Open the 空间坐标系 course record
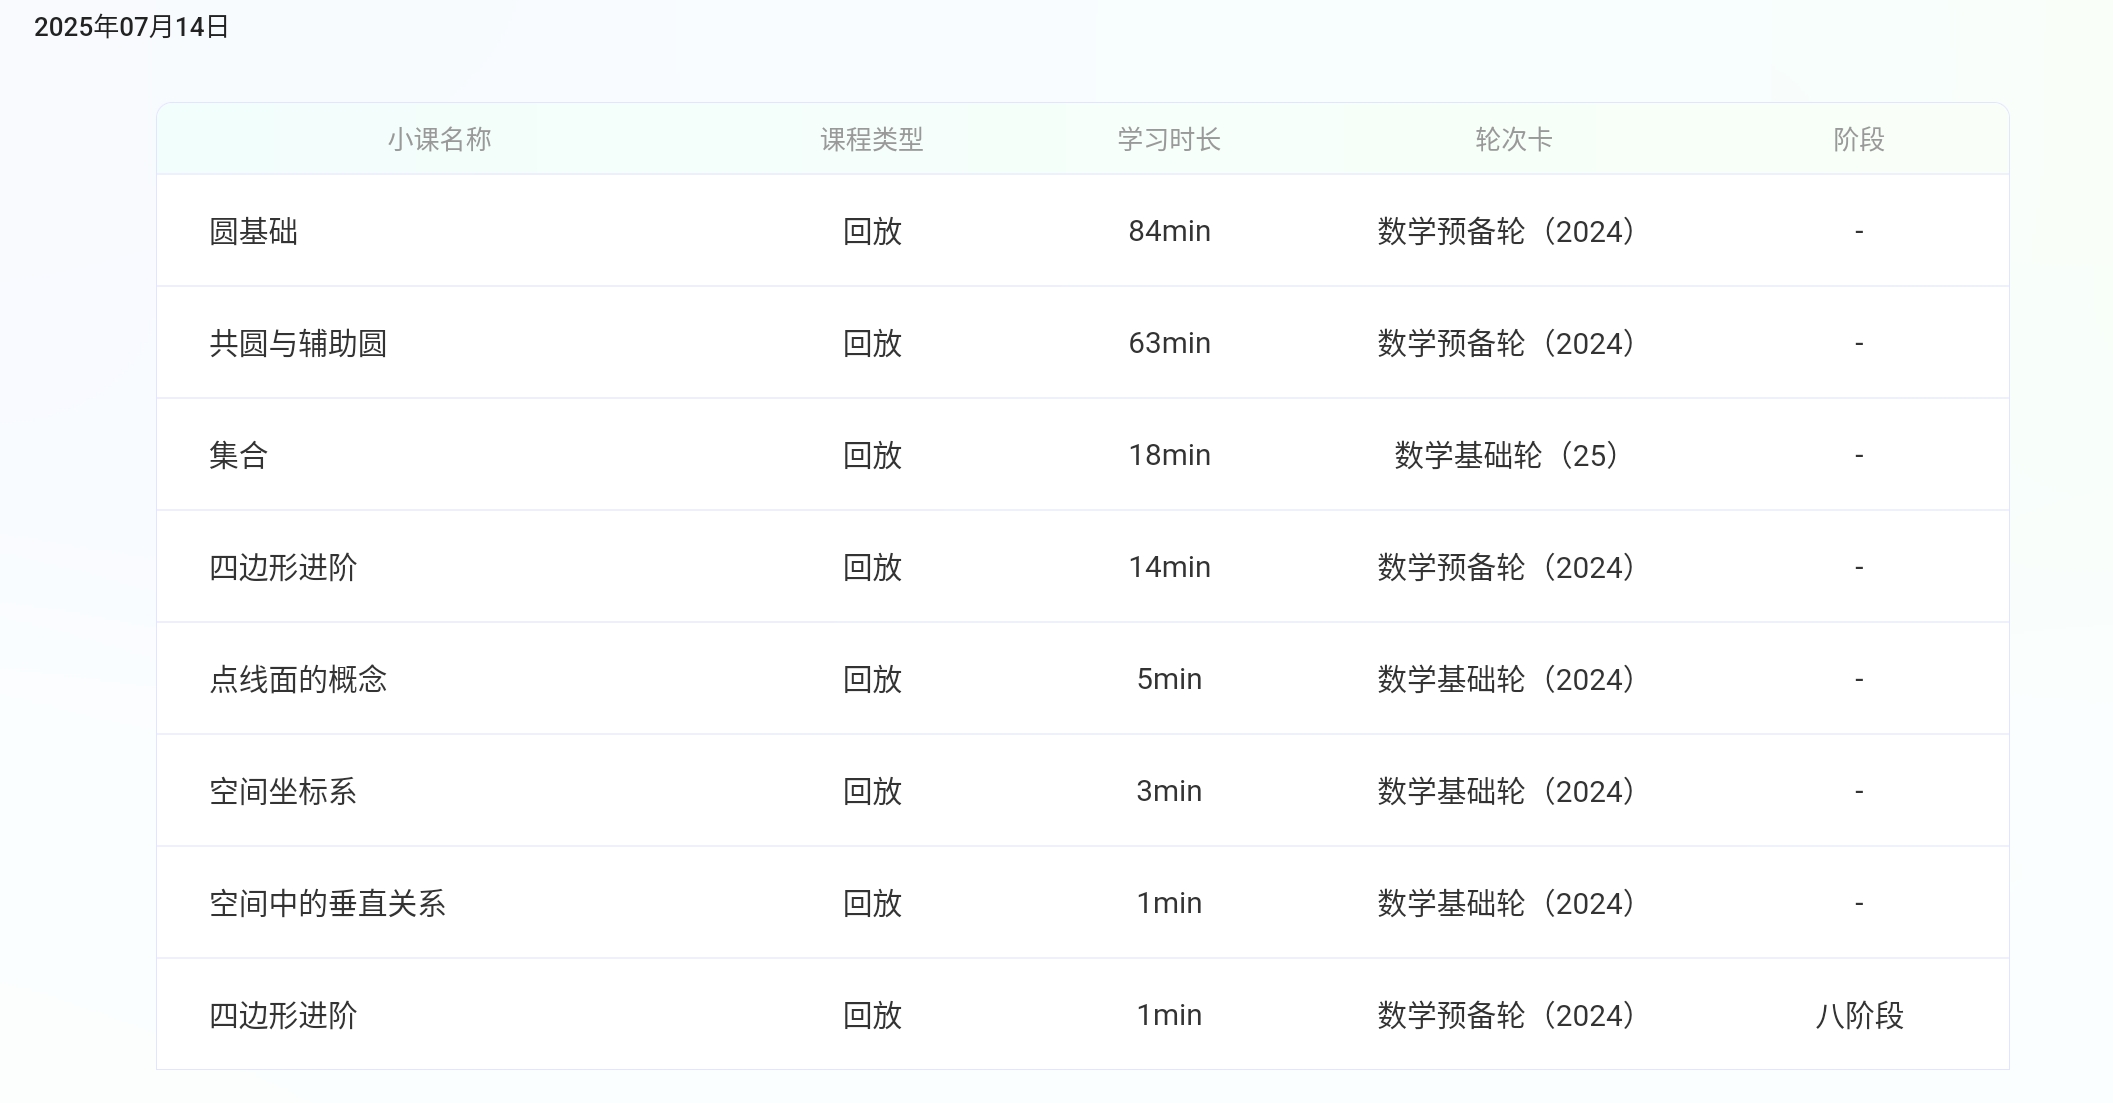The image size is (2113, 1103). tap(284, 791)
